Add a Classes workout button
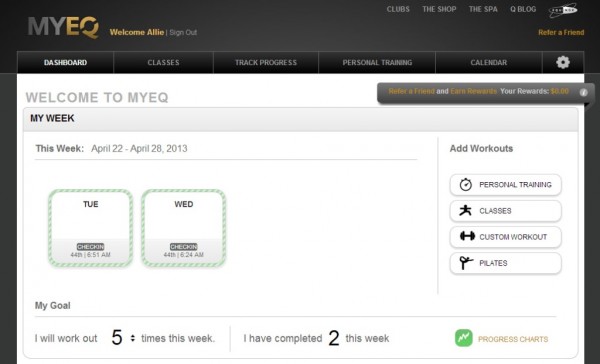The image size is (600, 364). [505, 211]
